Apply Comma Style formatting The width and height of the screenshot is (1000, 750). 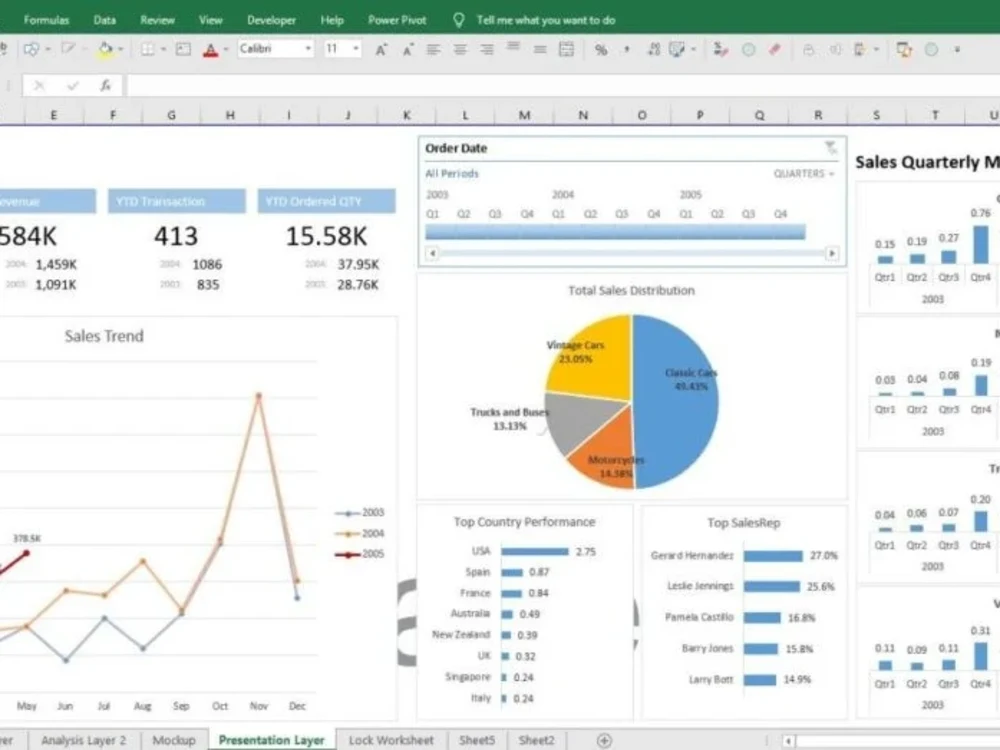(627, 49)
